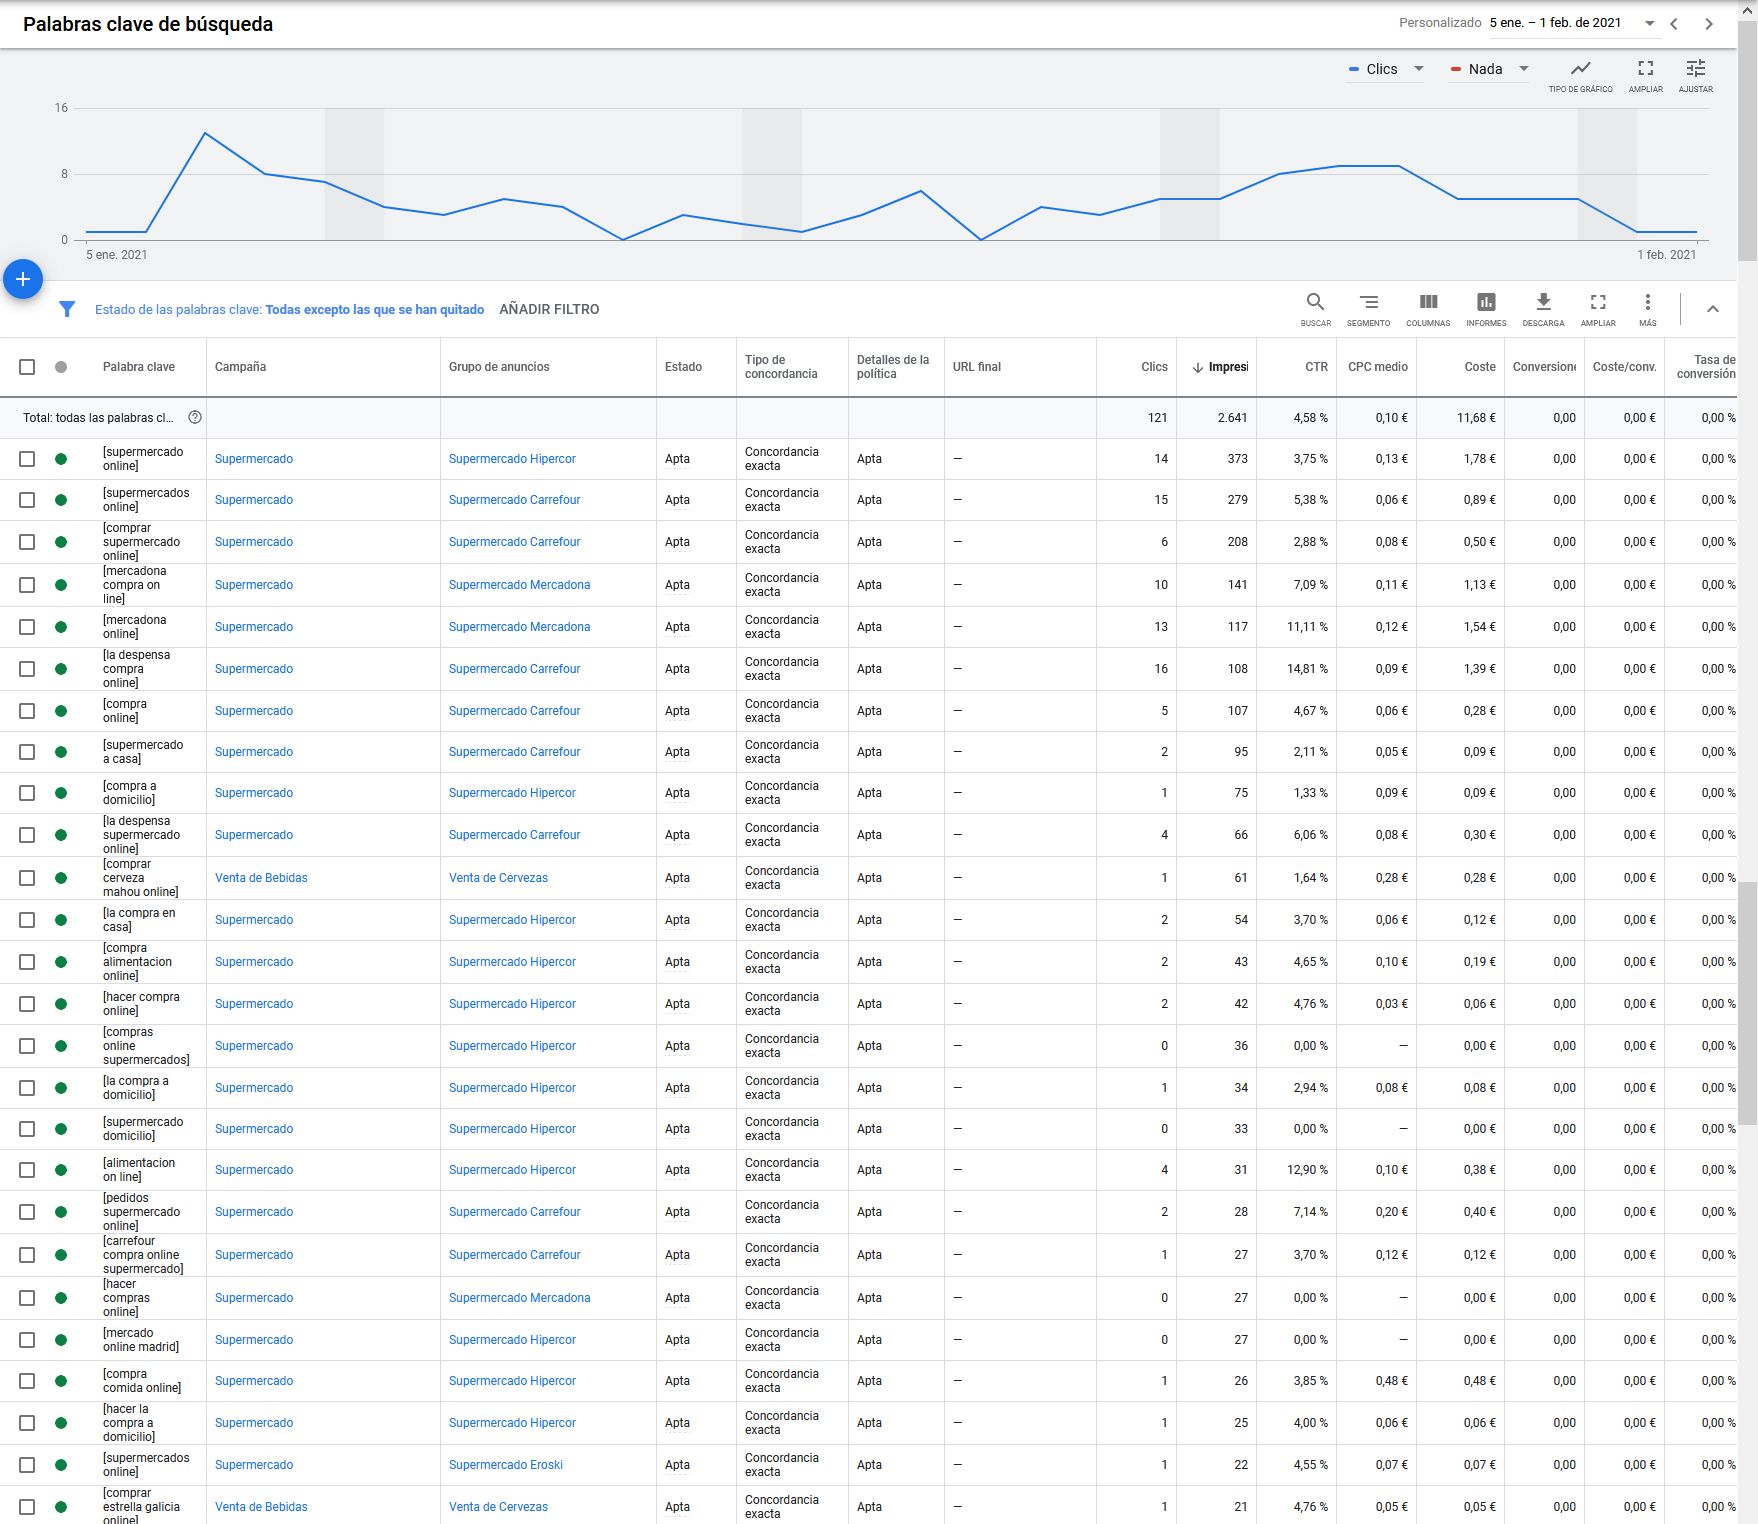Open Estado dropdown for [alimentacion on line]

(677, 1170)
